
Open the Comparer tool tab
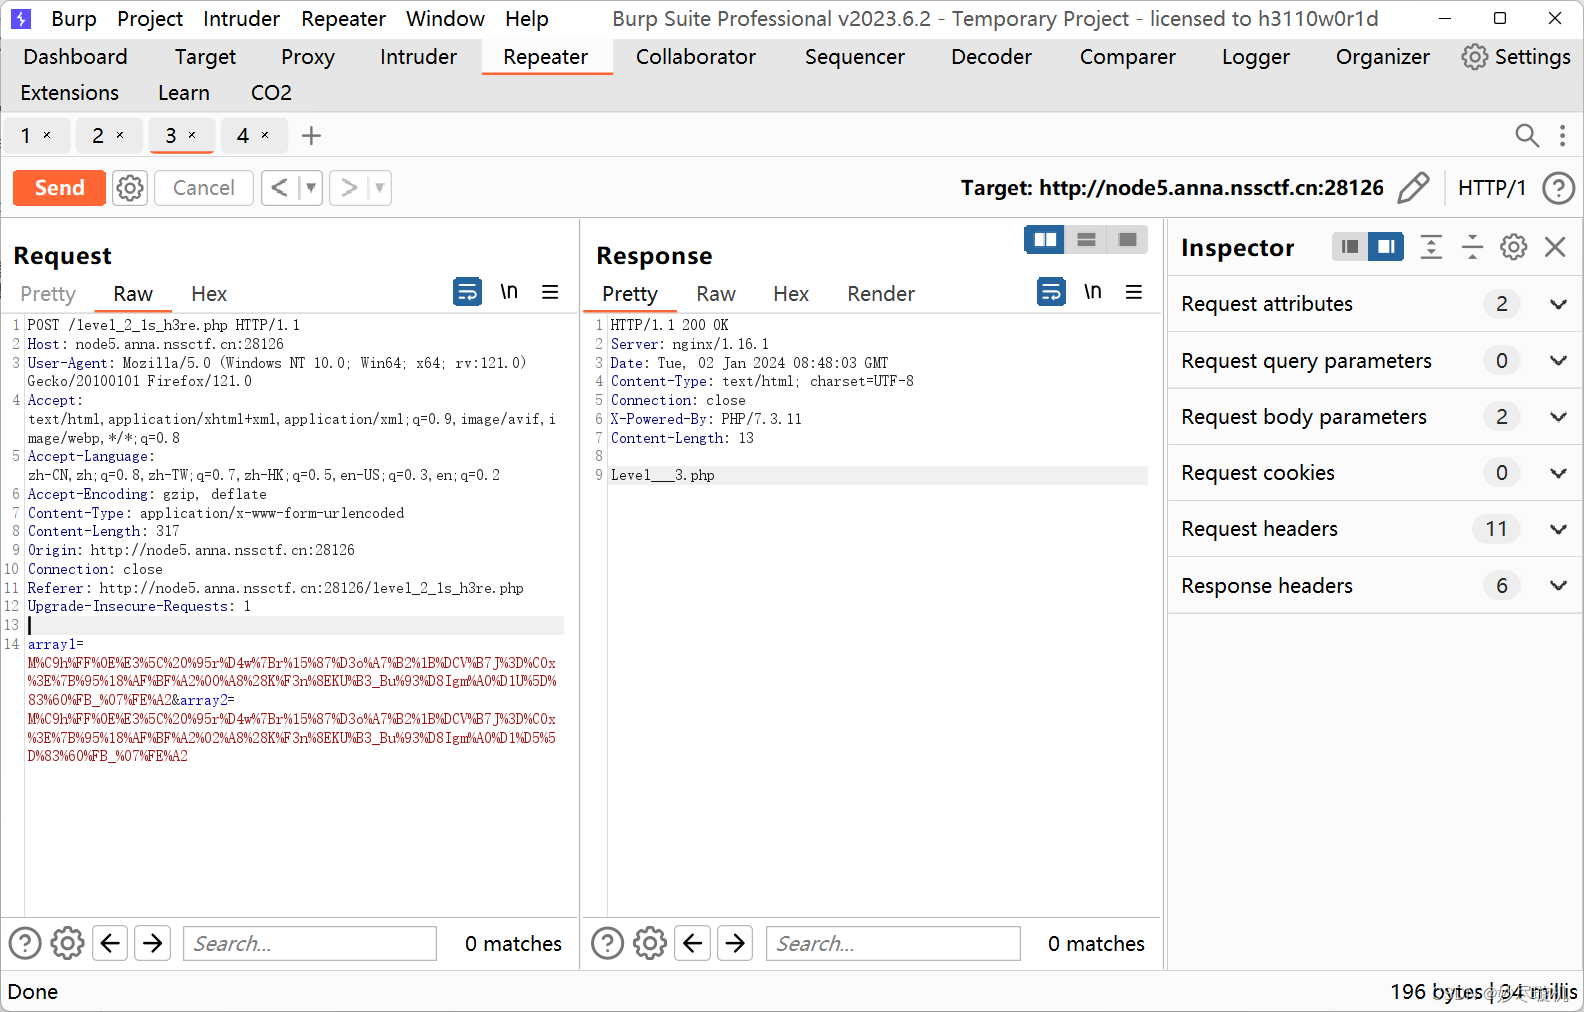1127,57
